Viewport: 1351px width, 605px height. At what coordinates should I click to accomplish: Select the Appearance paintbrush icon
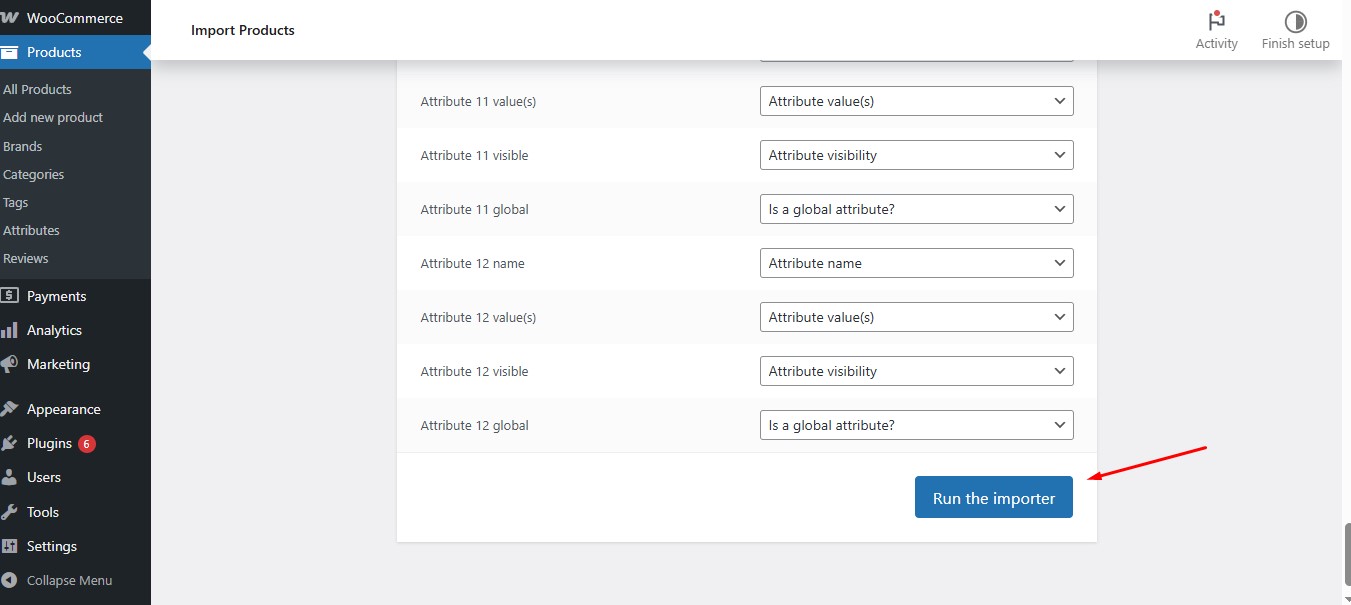click(x=10, y=409)
